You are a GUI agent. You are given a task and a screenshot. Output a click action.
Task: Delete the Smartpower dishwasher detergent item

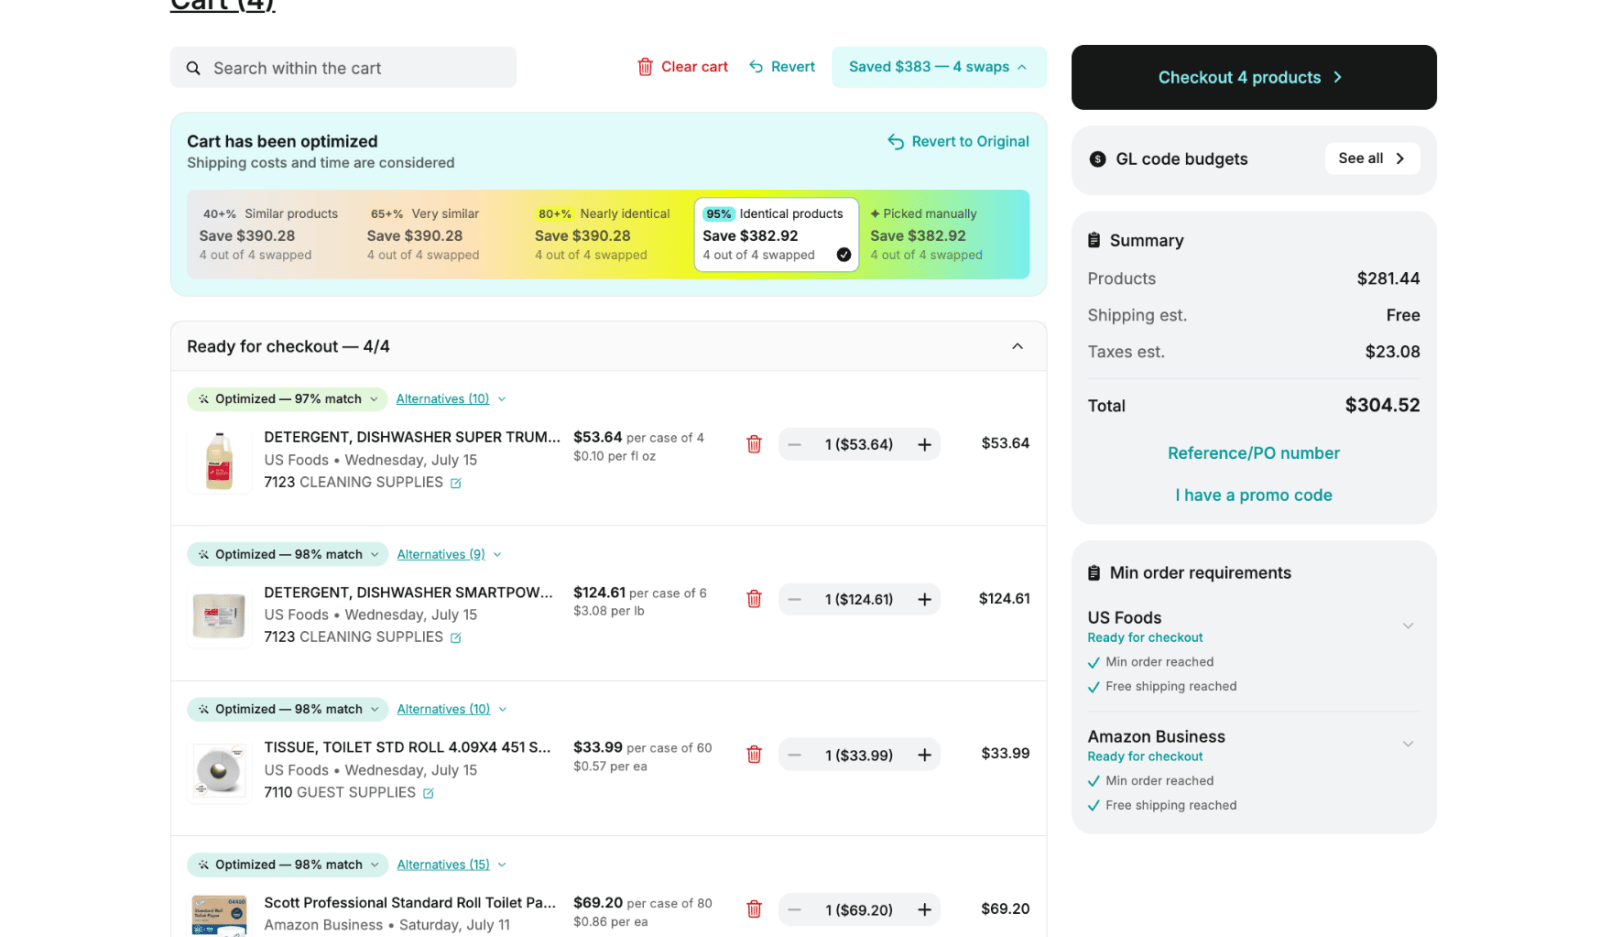click(754, 599)
